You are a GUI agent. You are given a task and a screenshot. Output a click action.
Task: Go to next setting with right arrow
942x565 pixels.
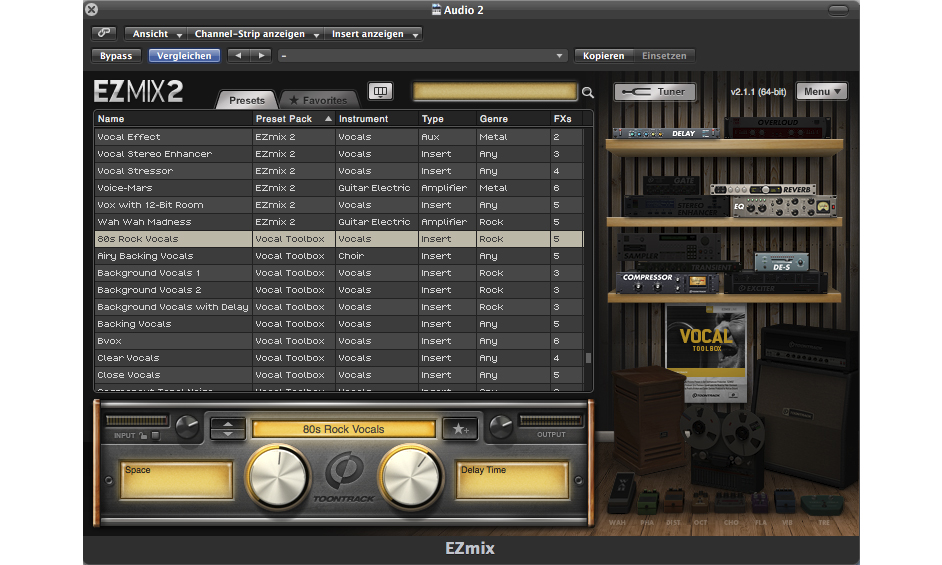click(x=261, y=55)
